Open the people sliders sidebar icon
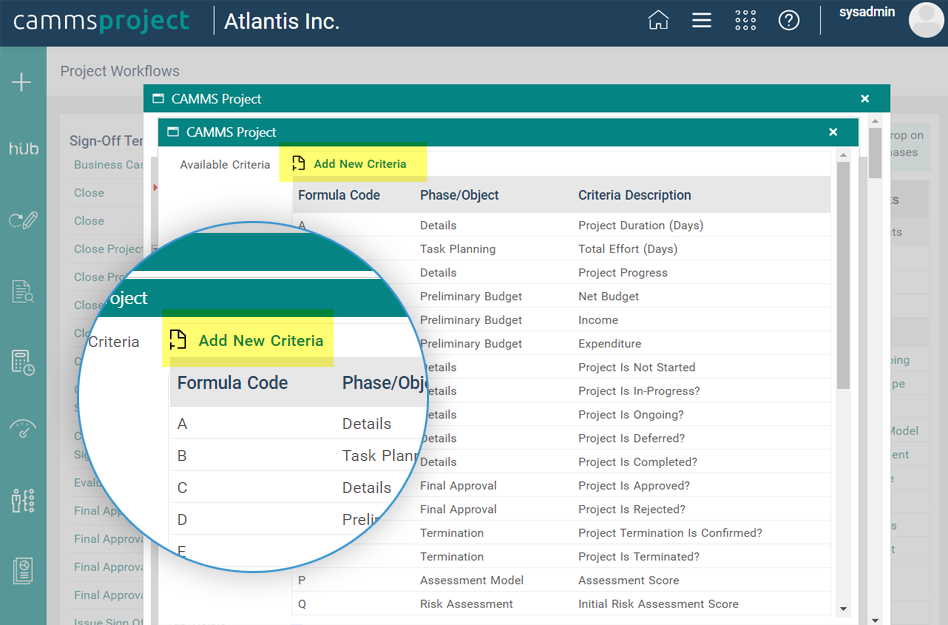The image size is (948, 625). coord(23,500)
